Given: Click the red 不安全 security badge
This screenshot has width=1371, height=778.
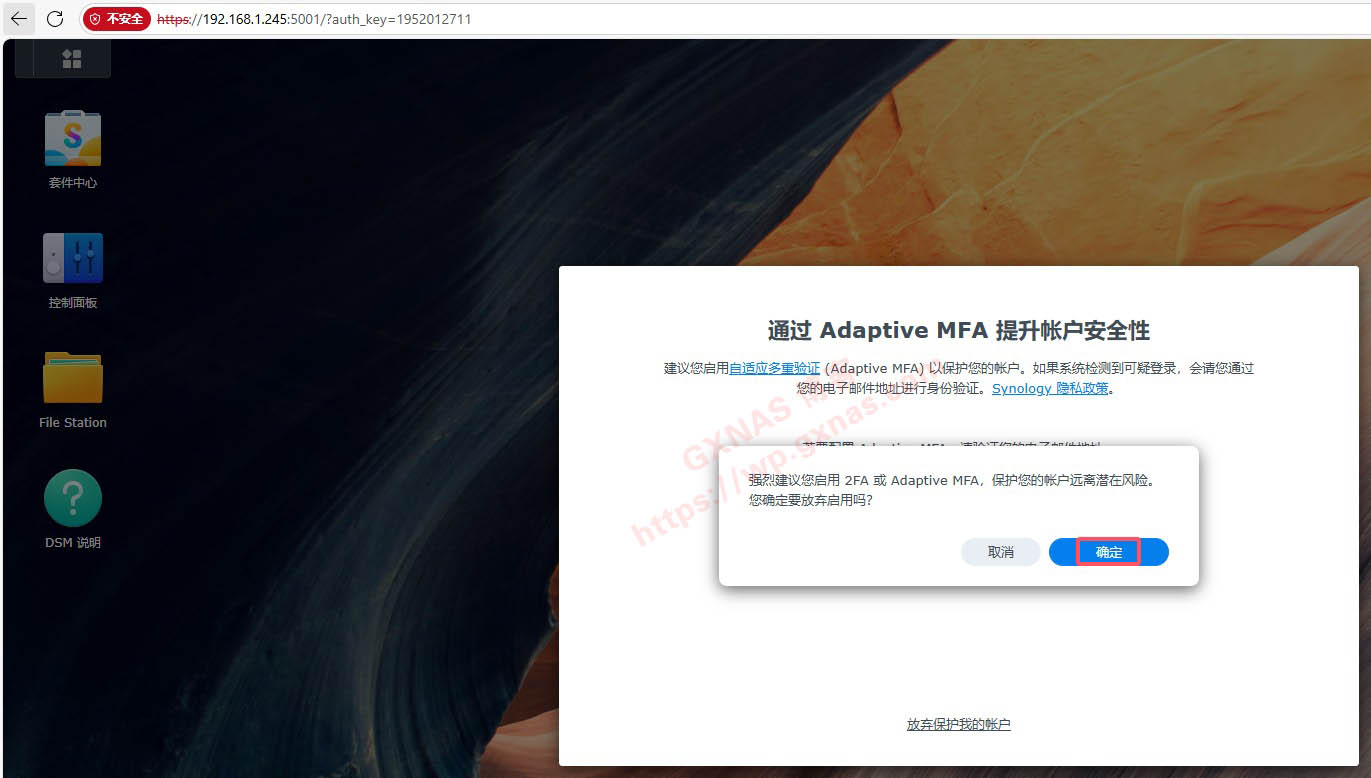Looking at the screenshot, I should pos(116,19).
